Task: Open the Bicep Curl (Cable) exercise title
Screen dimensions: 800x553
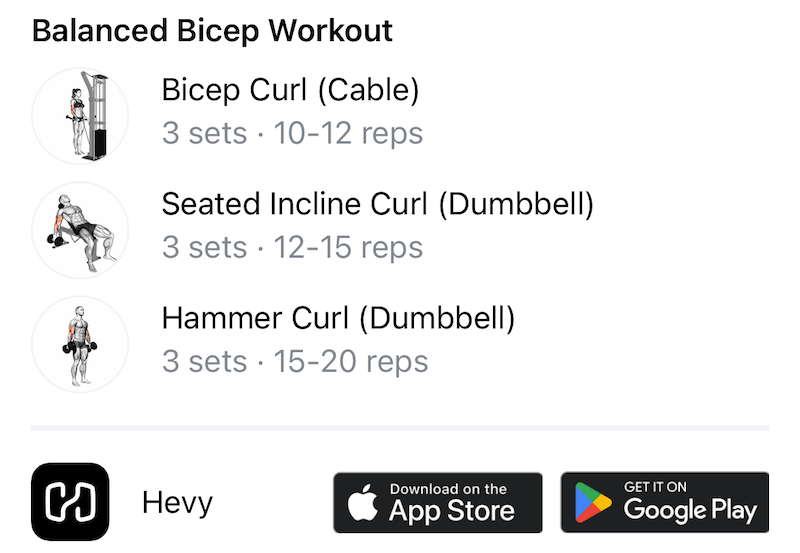Action: click(290, 91)
